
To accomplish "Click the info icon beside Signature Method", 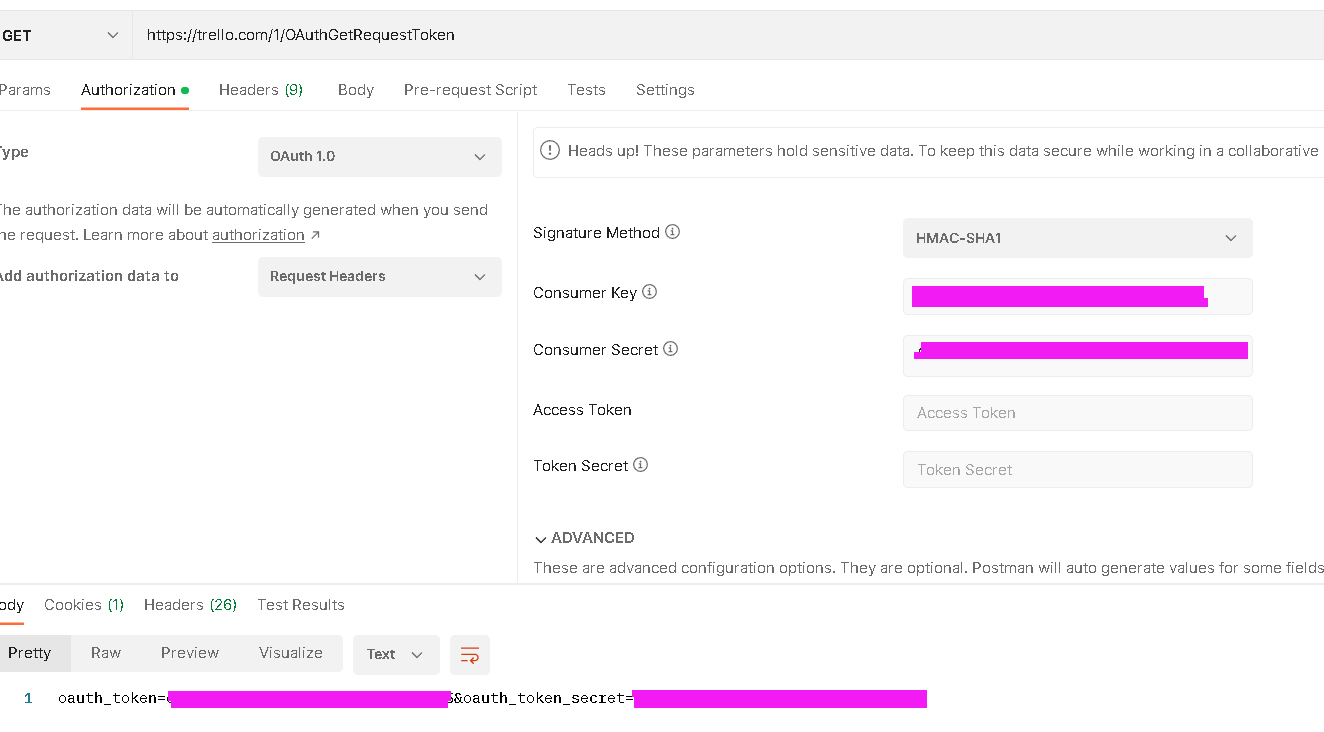I will pos(673,232).
